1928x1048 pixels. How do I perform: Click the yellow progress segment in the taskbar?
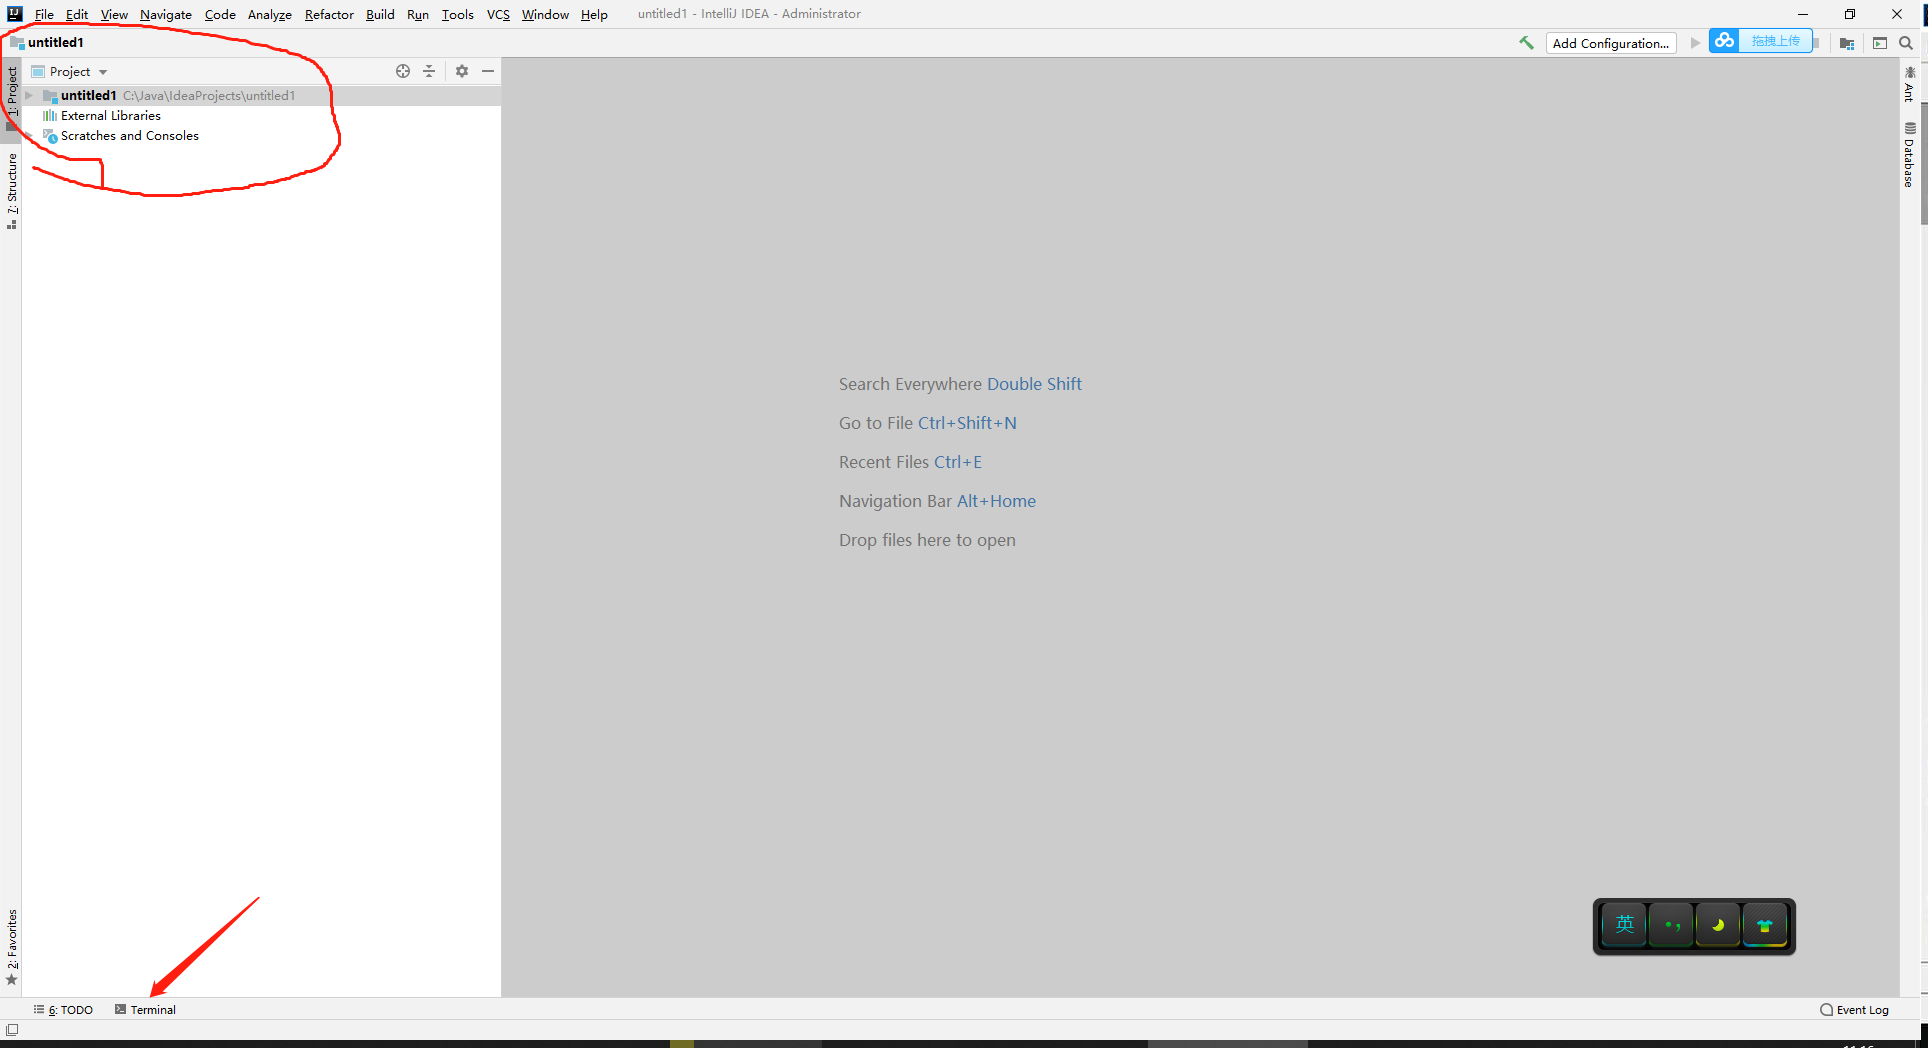tap(681, 1043)
